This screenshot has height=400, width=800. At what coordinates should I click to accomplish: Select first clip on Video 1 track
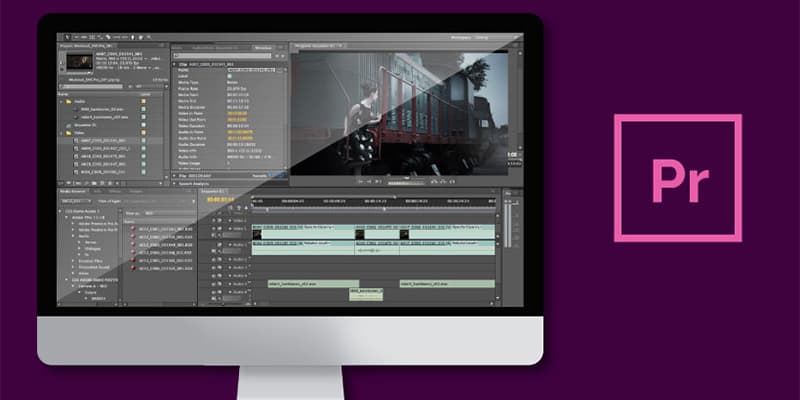[x=304, y=232]
